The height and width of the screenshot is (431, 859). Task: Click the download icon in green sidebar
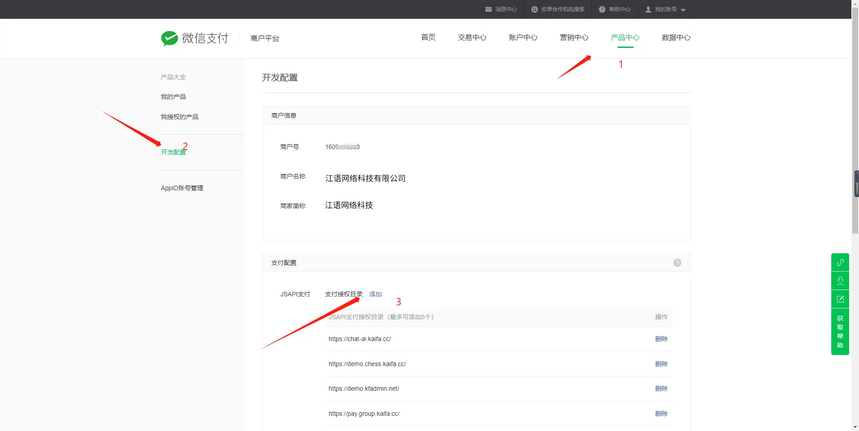tap(840, 280)
